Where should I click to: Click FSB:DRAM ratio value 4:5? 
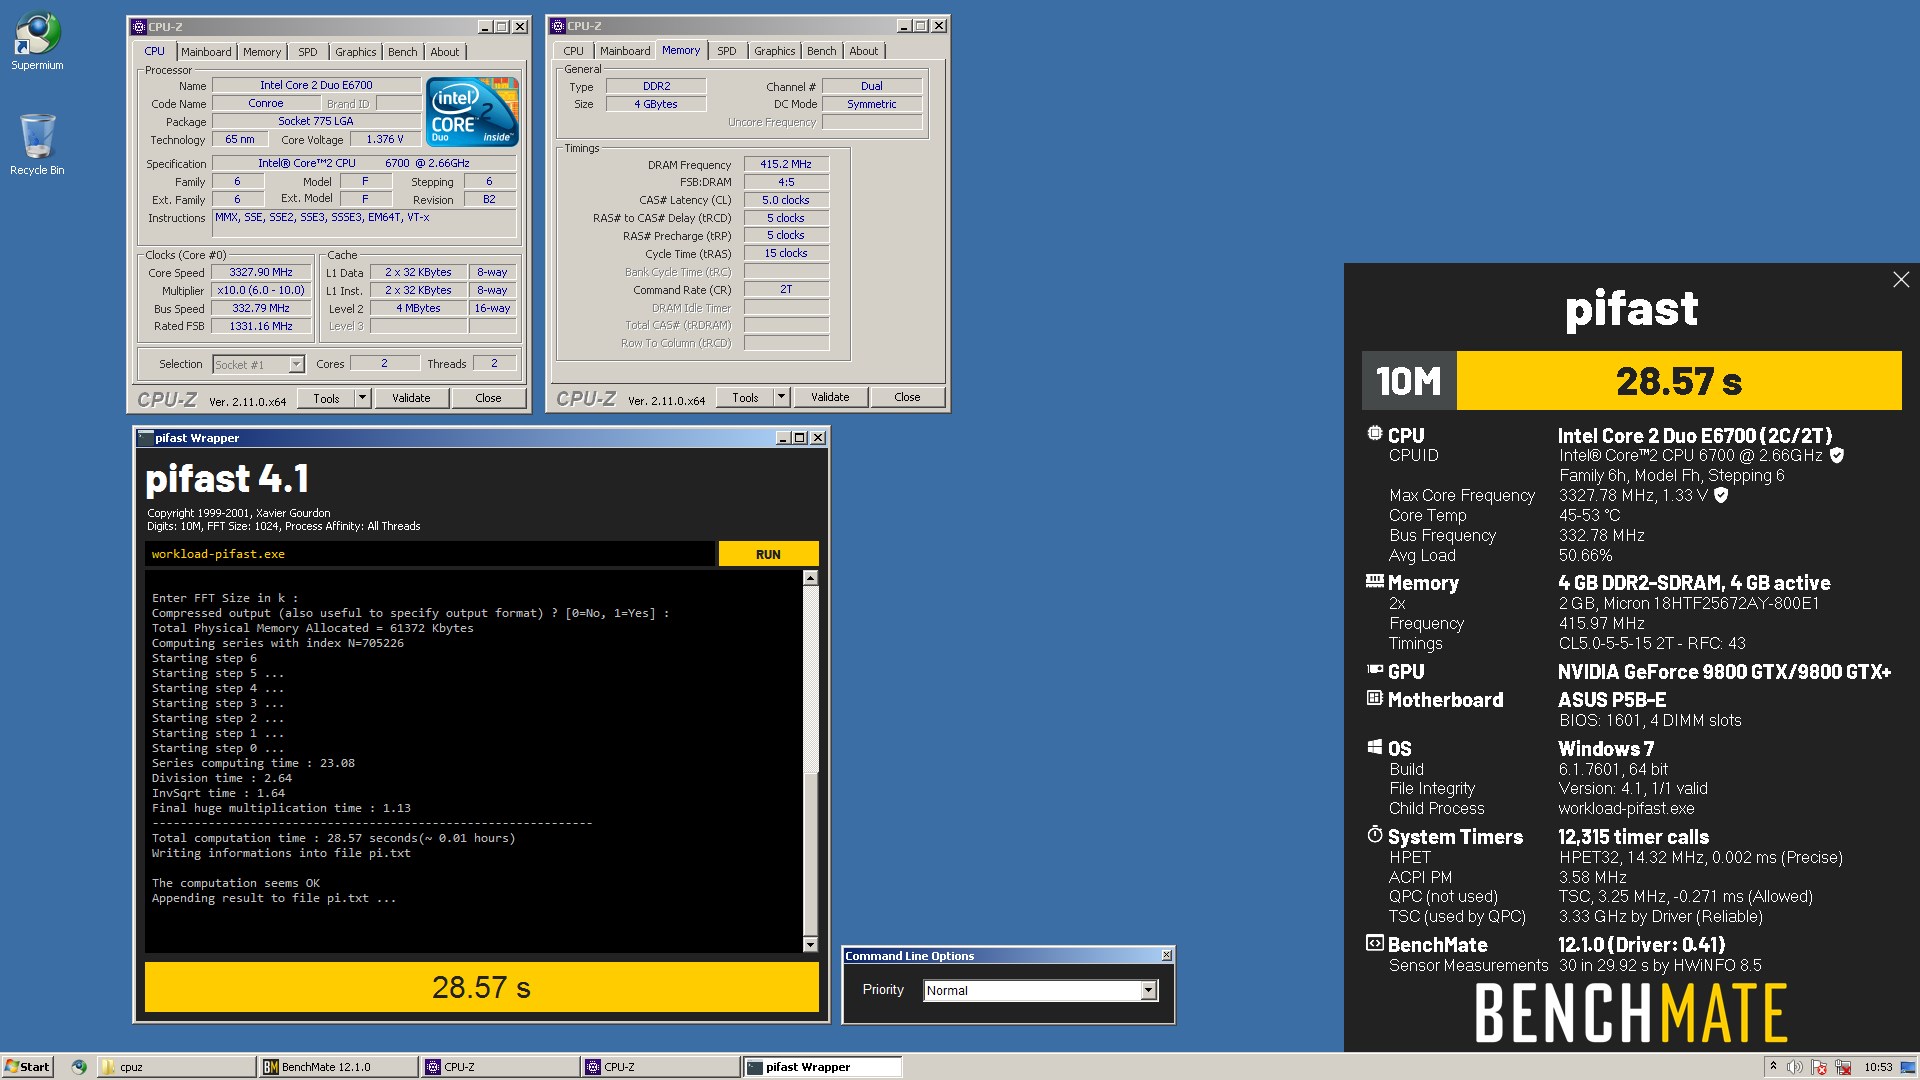(x=786, y=182)
